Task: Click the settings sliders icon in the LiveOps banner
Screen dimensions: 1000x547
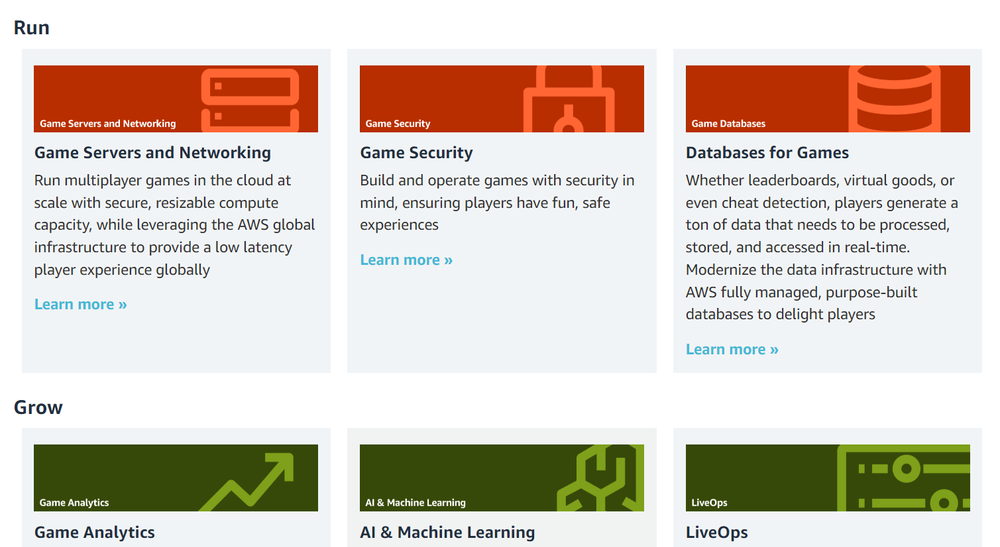Action: click(x=903, y=478)
